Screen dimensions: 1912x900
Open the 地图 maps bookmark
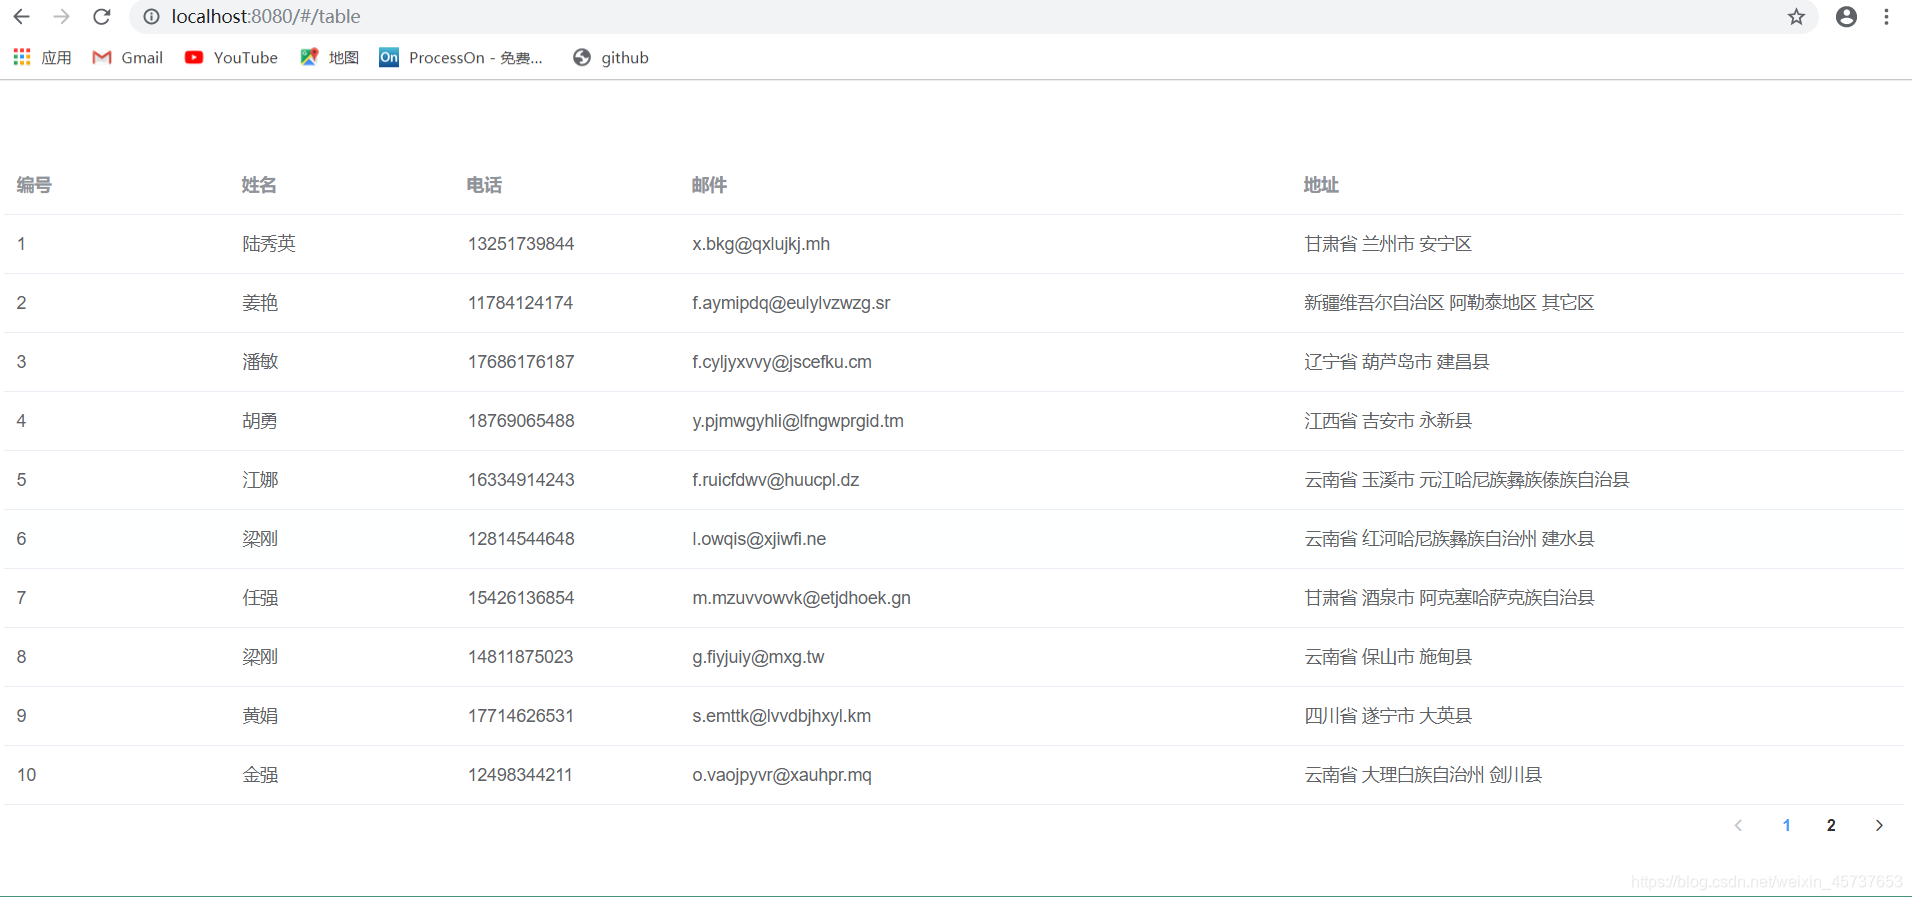click(329, 58)
